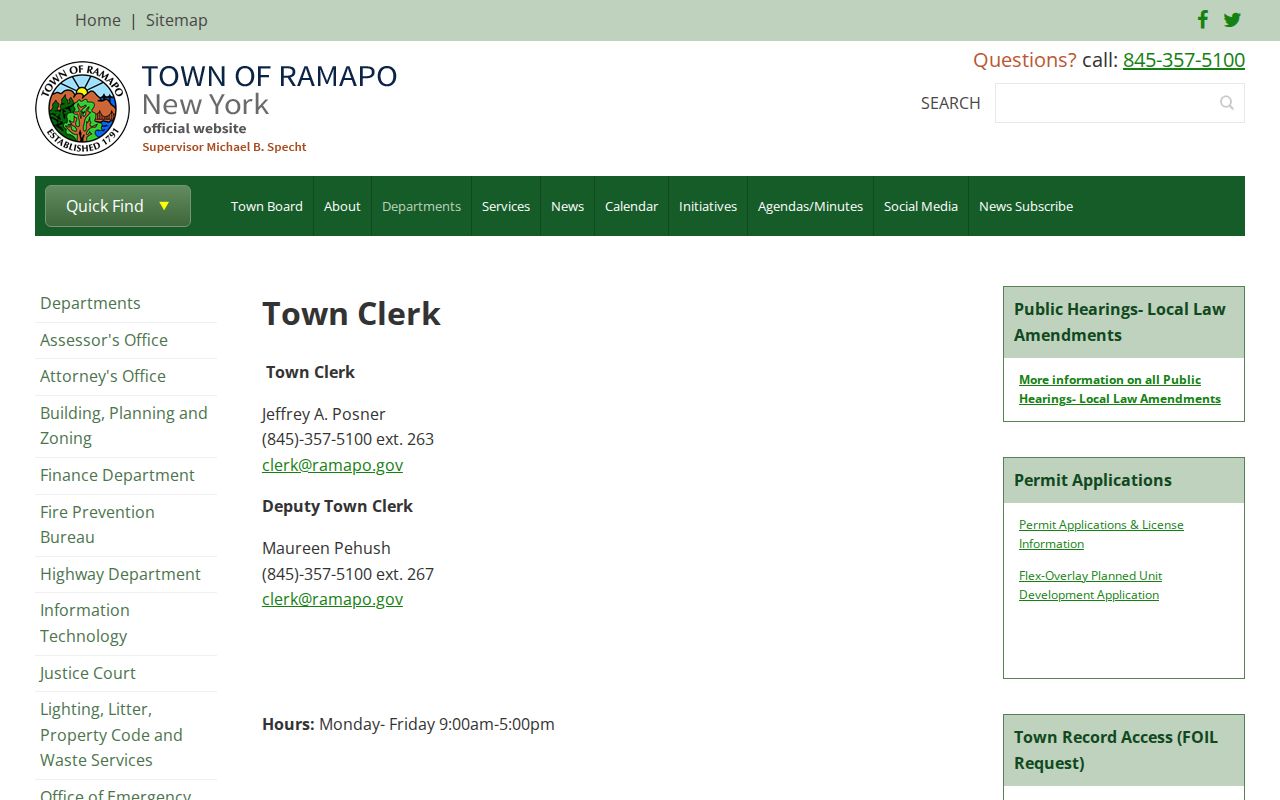
Task: Go to the Home link
Action: (98, 20)
